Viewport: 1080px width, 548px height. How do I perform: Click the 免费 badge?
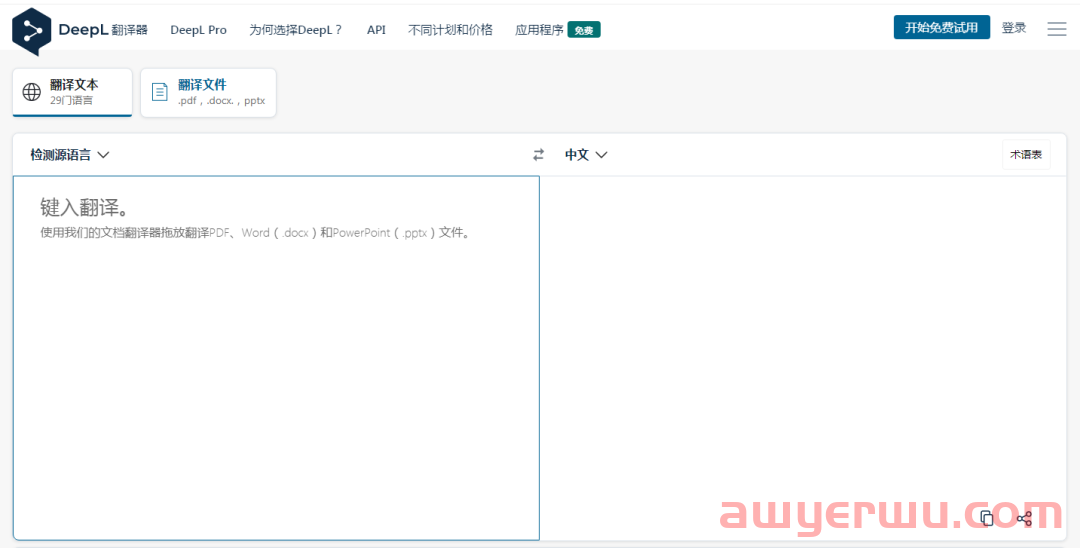click(584, 30)
